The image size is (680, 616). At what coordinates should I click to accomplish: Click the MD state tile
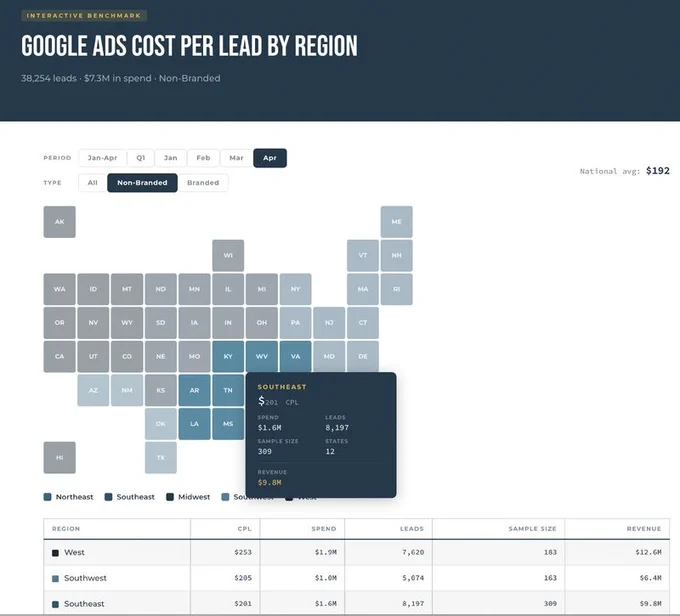329,357
